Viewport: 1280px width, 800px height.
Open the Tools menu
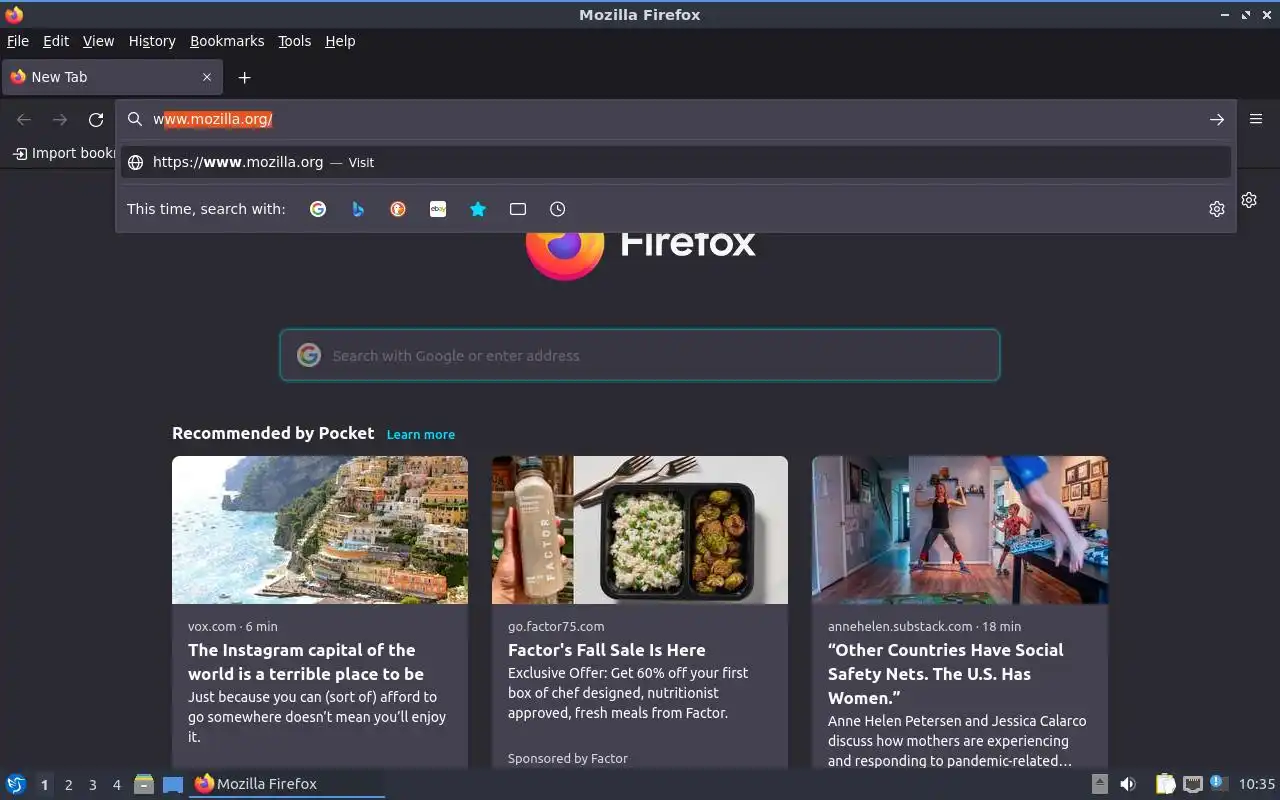point(294,41)
